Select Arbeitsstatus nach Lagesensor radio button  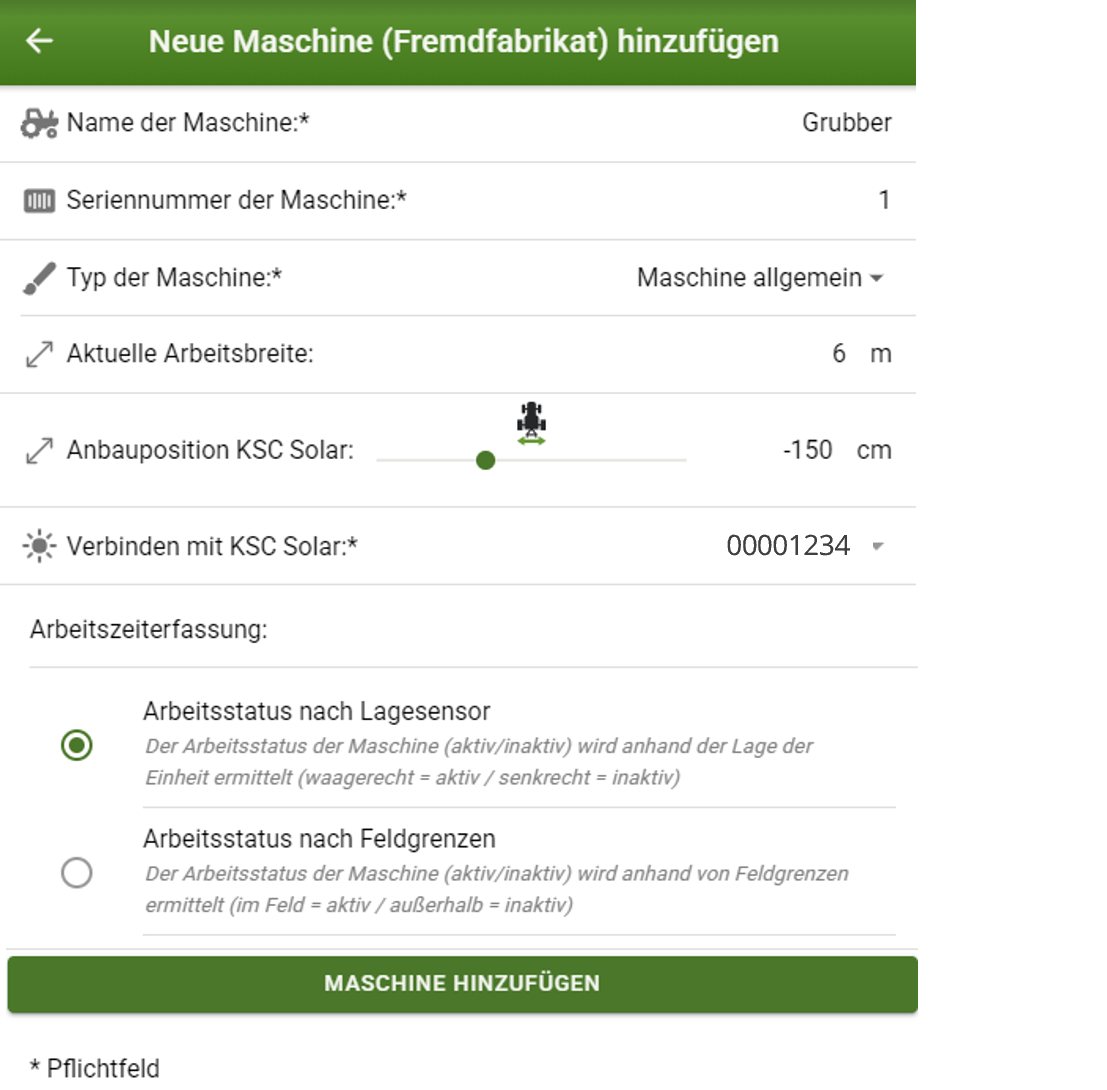(77, 746)
